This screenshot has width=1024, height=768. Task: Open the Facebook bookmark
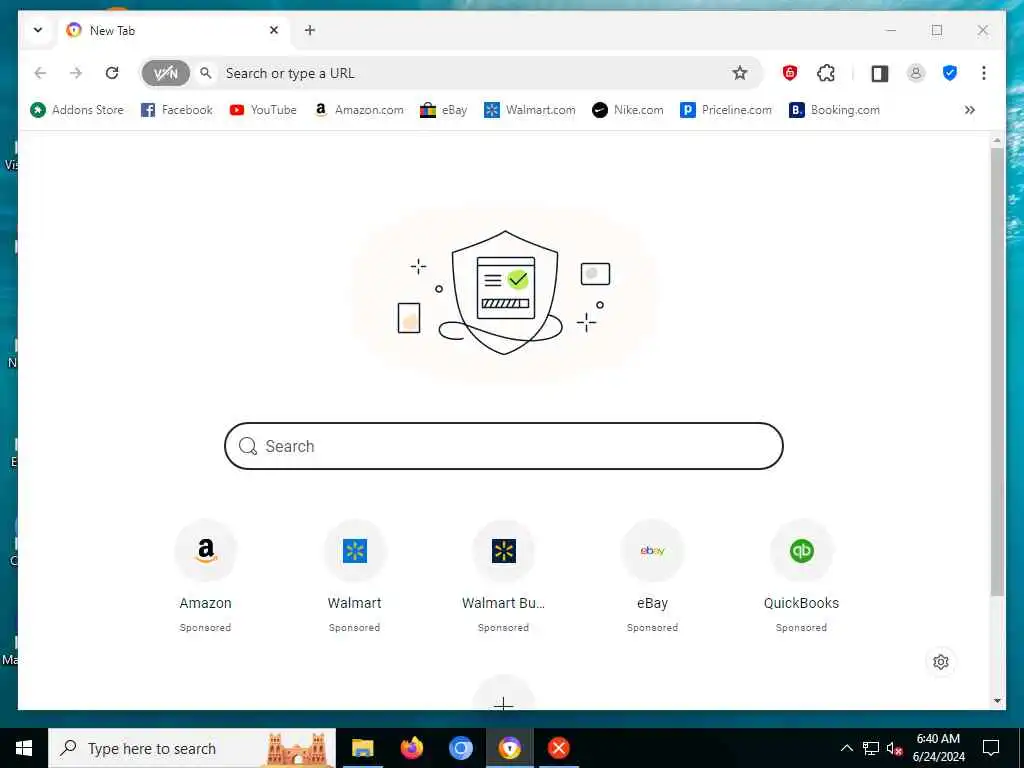177,110
